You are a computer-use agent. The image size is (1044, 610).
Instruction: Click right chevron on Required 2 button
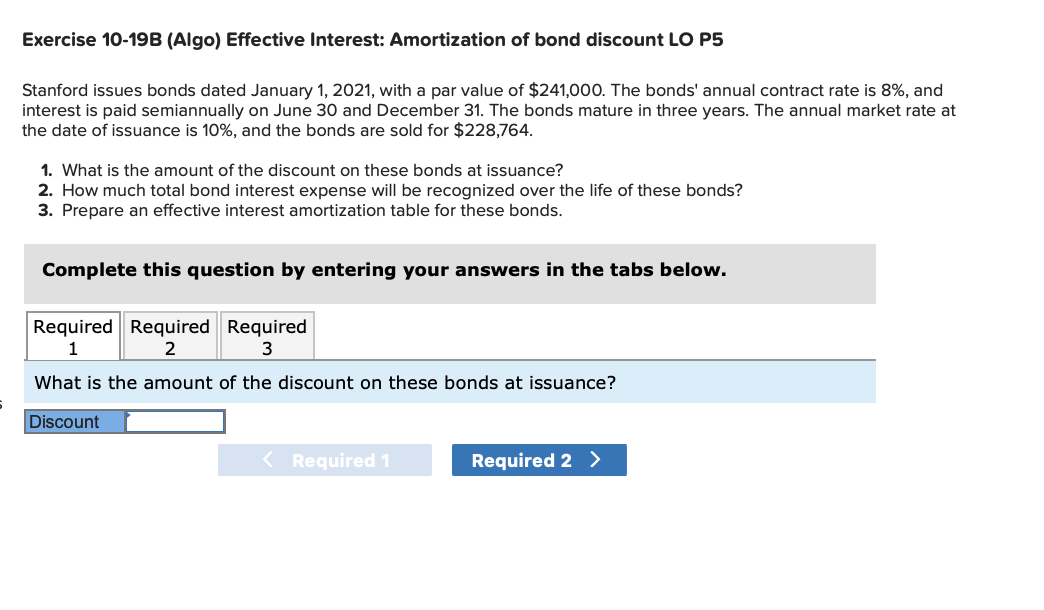(x=596, y=460)
